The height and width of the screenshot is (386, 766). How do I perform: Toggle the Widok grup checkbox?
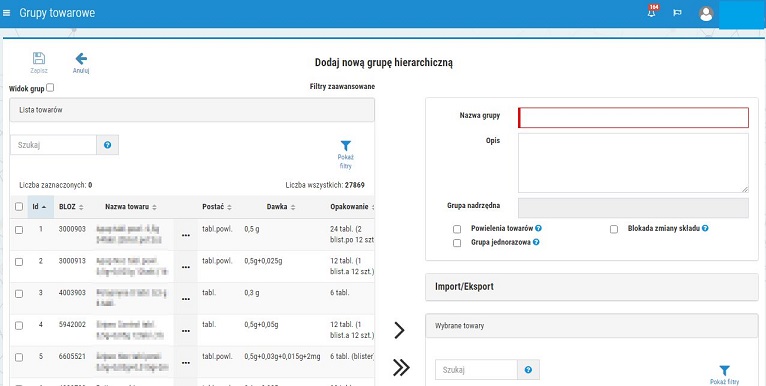tap(50, 88)
